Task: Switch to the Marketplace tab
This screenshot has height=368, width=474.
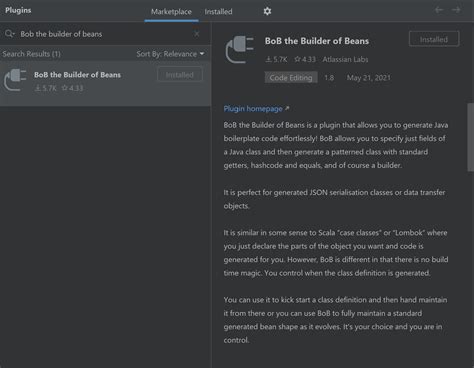Action: 171,12
